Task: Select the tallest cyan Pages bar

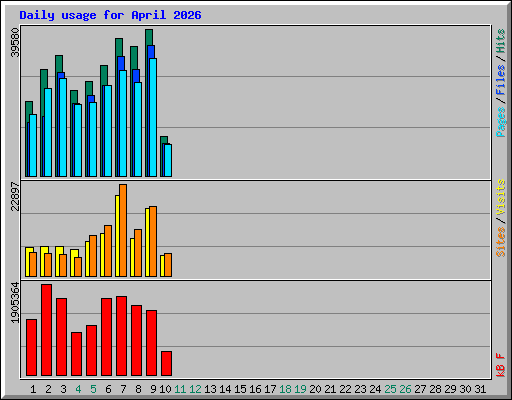Action: 153,117
